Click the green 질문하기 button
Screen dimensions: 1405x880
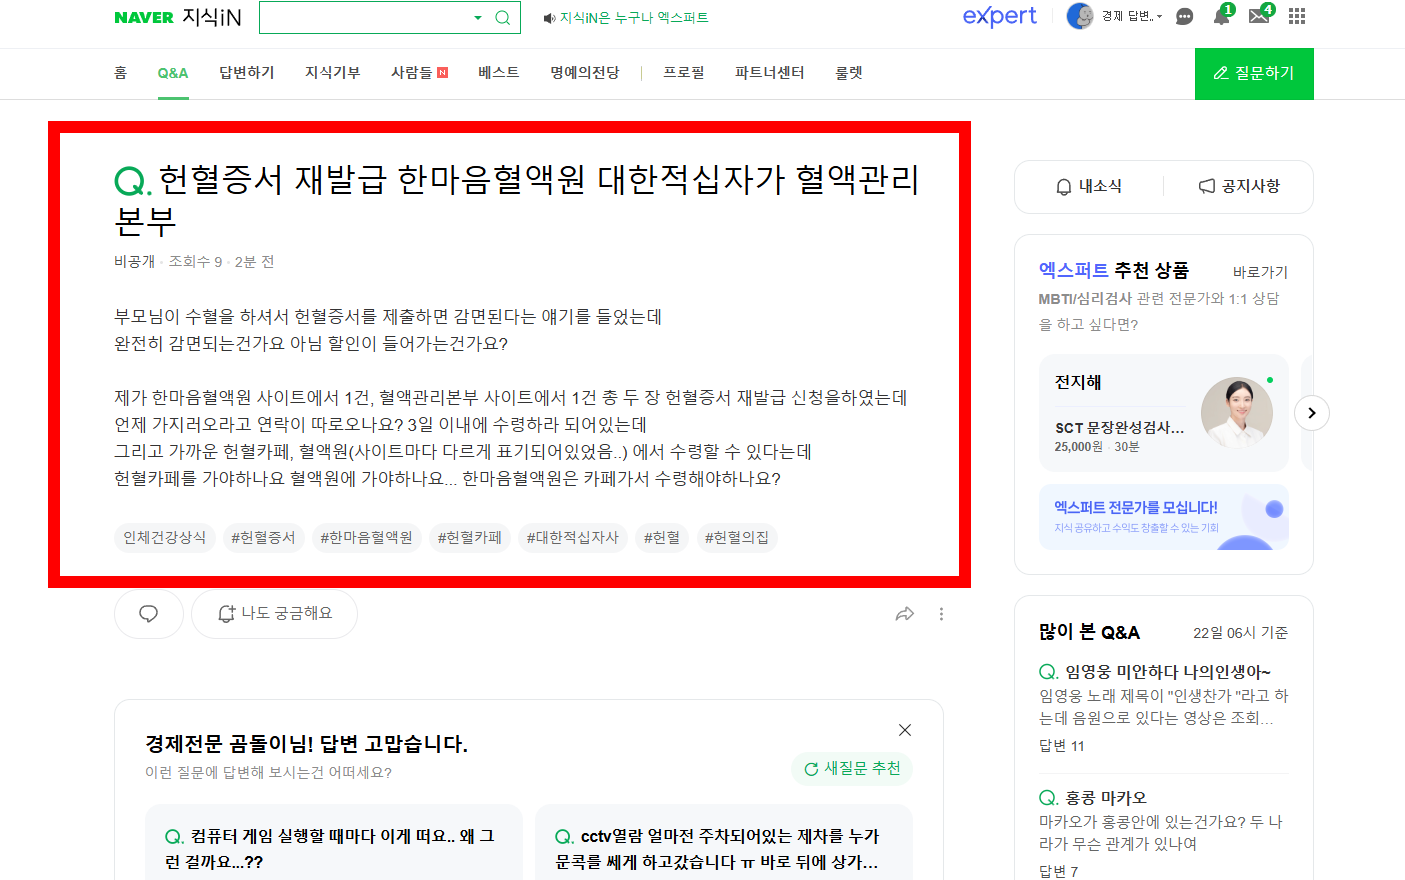pyautogui.click(x=1254, y=74)
